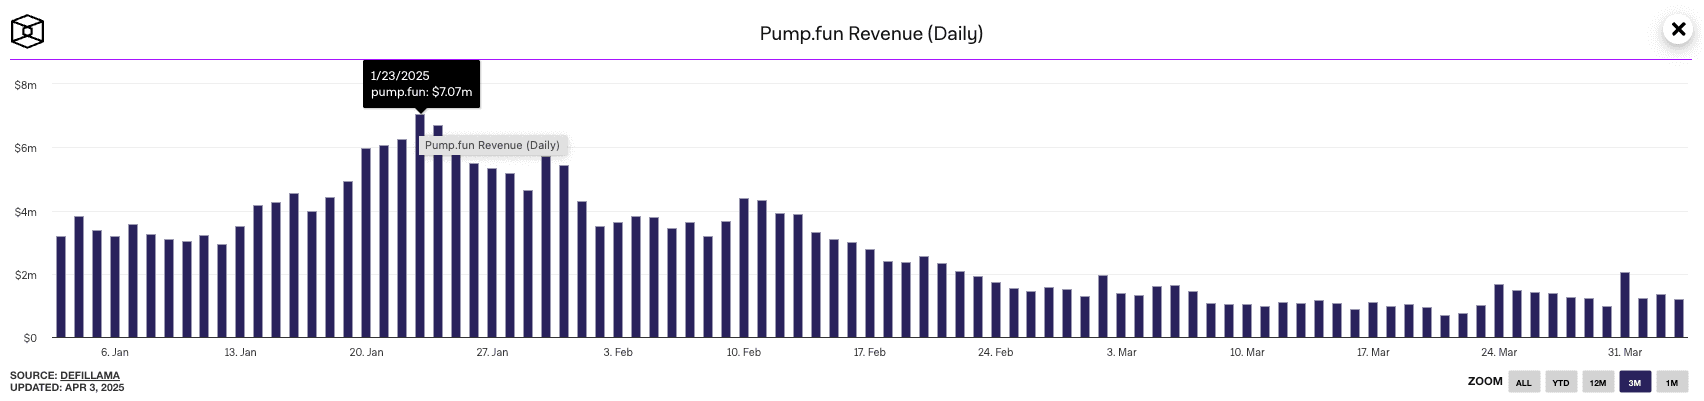Click the 10. Mar axis label
The image size is (1704, 401).
pos(1247,352)
